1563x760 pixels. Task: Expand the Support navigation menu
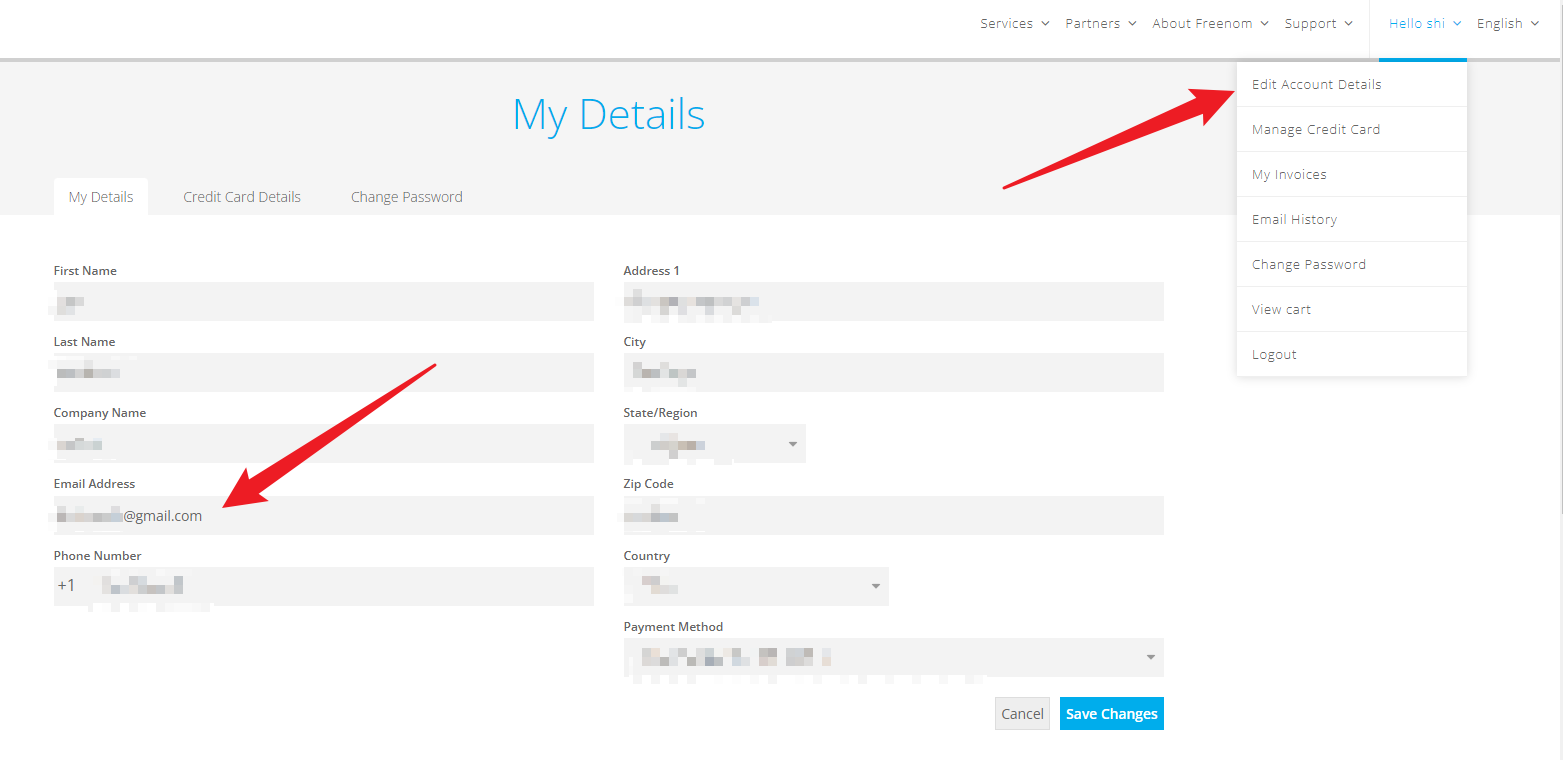pos(1318,24)
